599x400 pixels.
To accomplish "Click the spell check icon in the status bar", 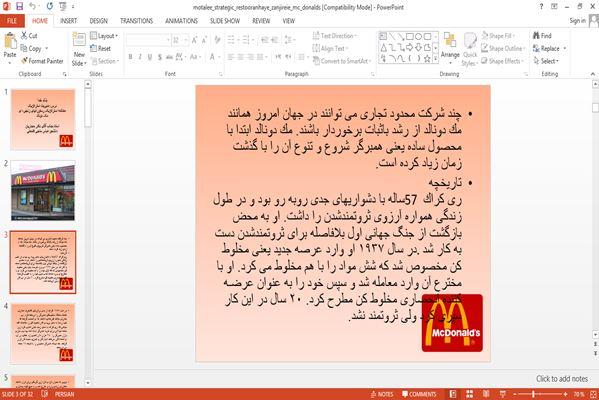I will point(44,394).
